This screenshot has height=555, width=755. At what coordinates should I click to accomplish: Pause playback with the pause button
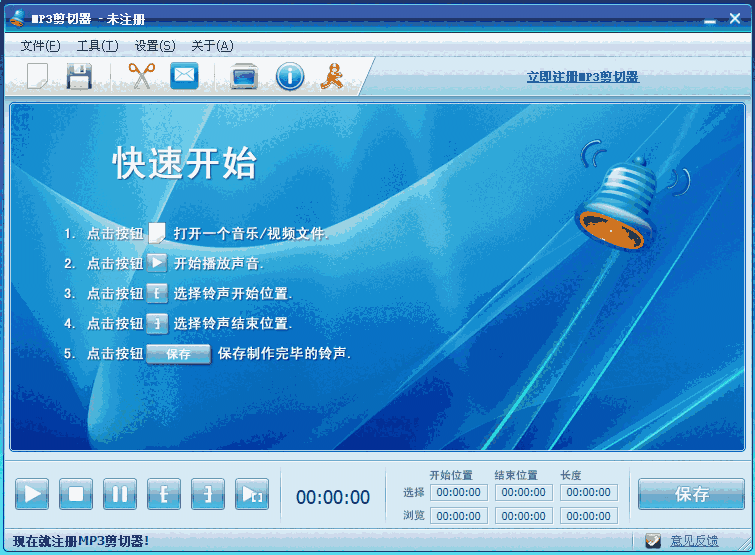tap(120, 494)
